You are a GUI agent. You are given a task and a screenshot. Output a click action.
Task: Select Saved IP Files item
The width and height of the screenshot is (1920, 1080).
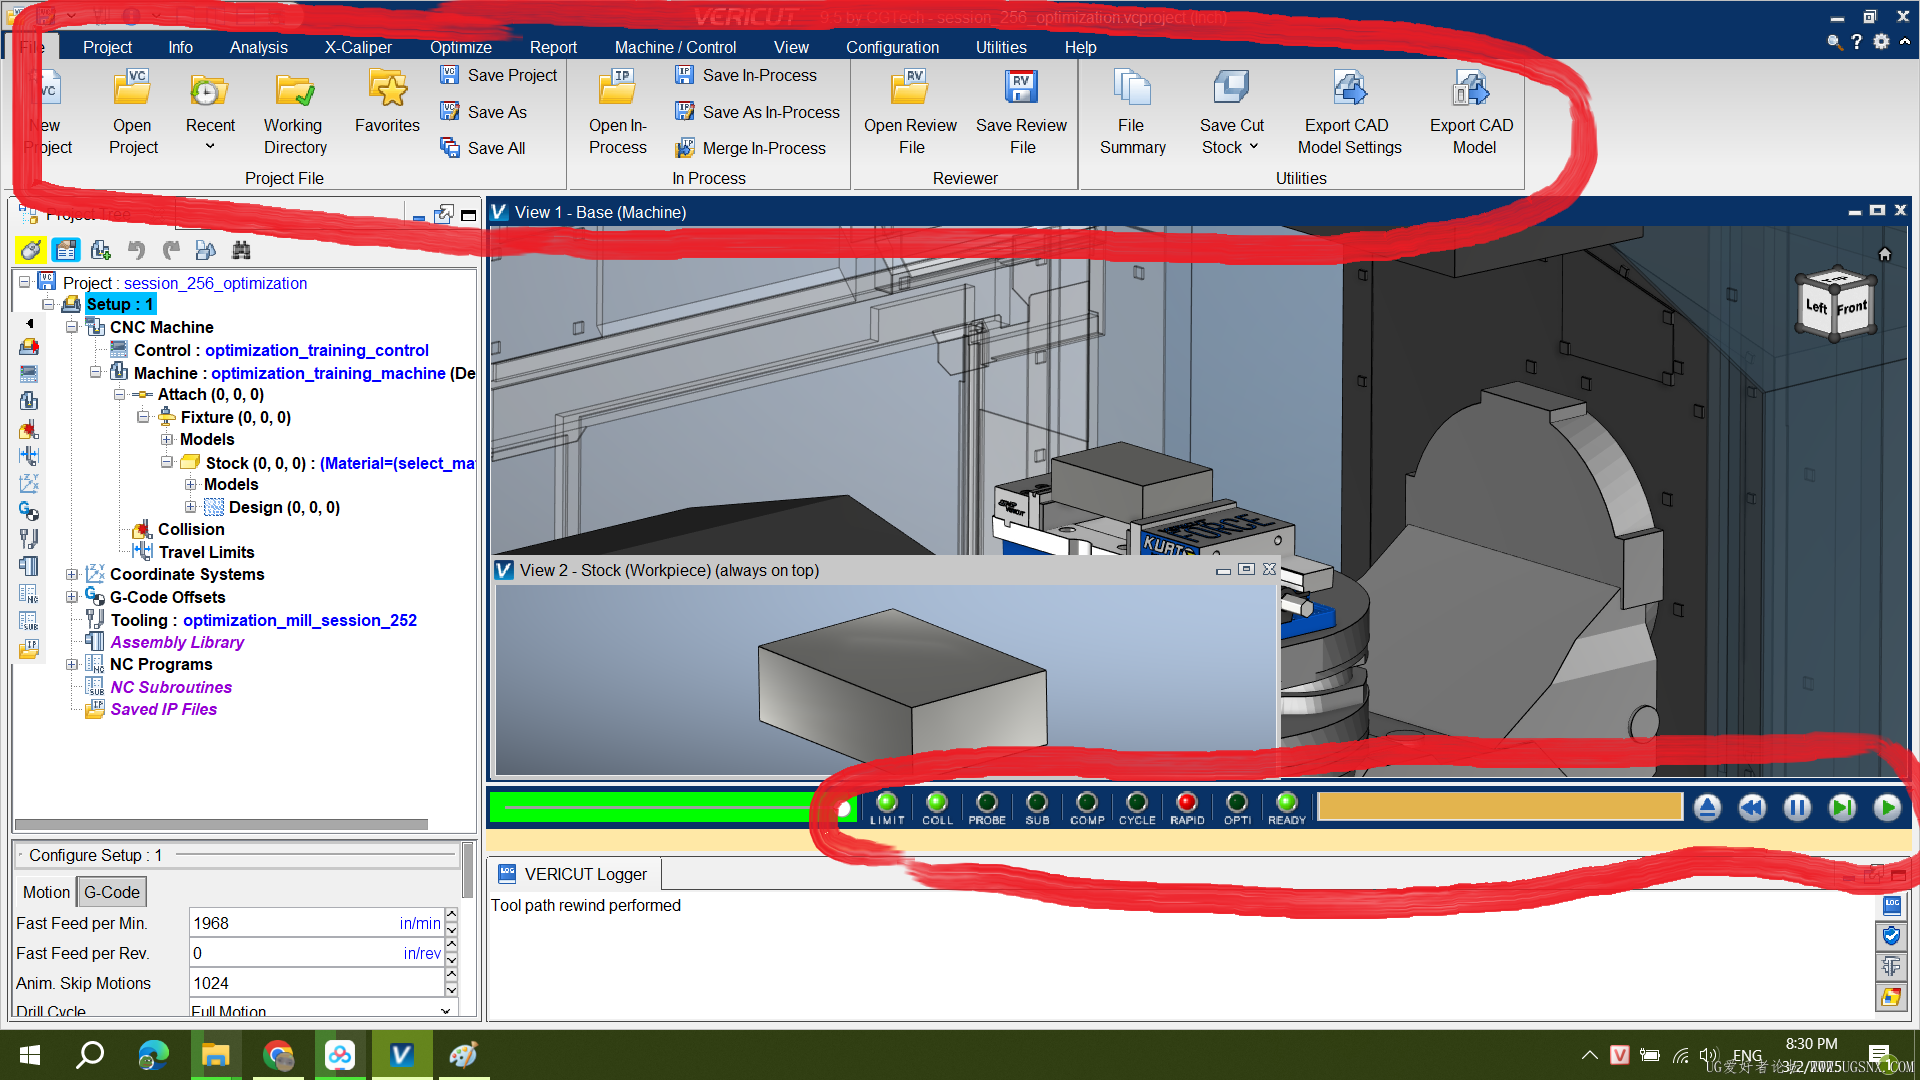click(x=163, y=709)
